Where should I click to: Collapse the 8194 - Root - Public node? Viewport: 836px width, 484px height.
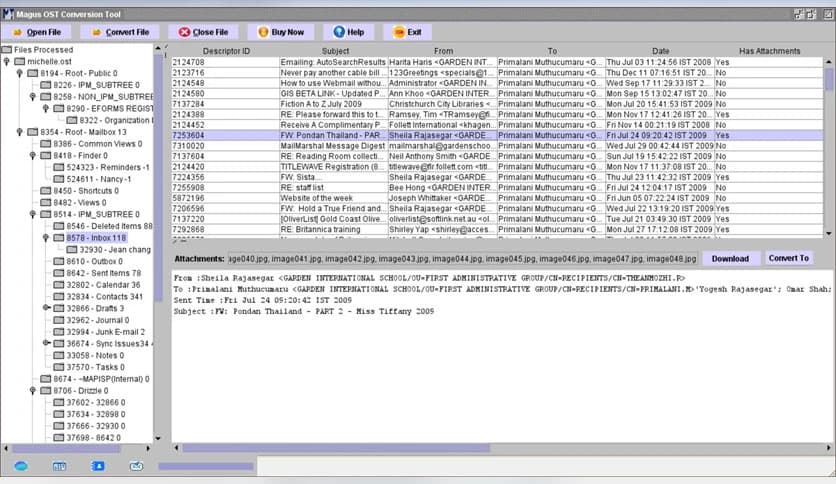click(20, 74)
